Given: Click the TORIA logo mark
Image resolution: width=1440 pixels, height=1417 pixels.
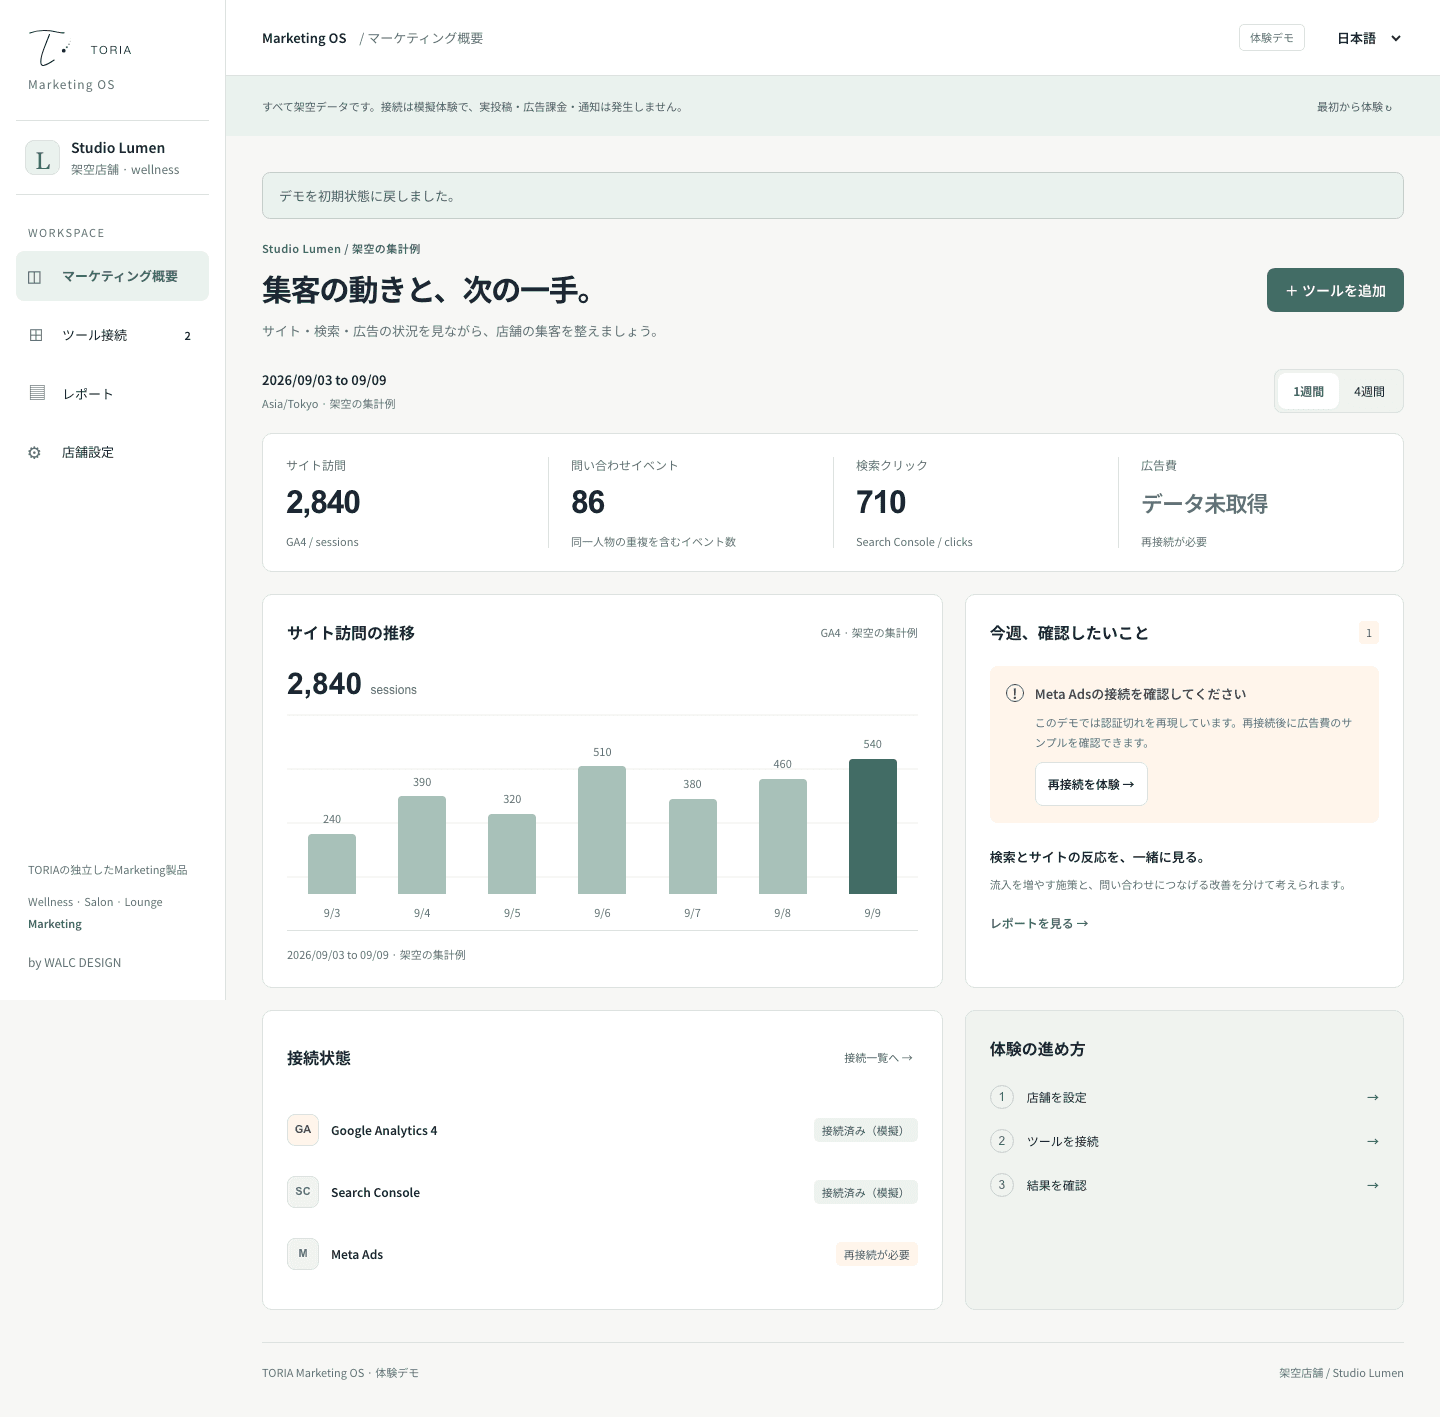Looking at the screenshot, I should coord(49,48).
